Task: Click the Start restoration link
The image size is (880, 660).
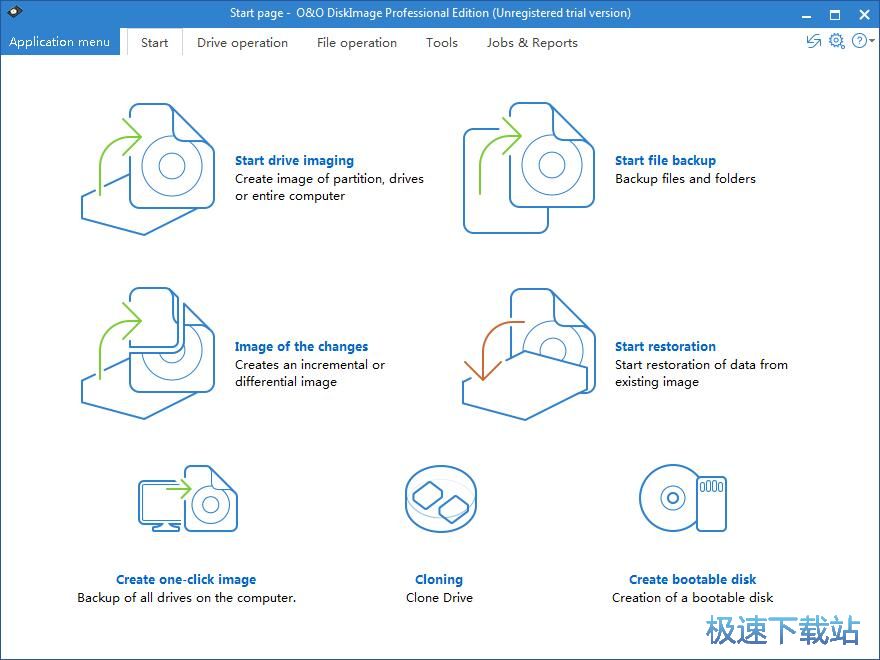Action: coord(665,346)
